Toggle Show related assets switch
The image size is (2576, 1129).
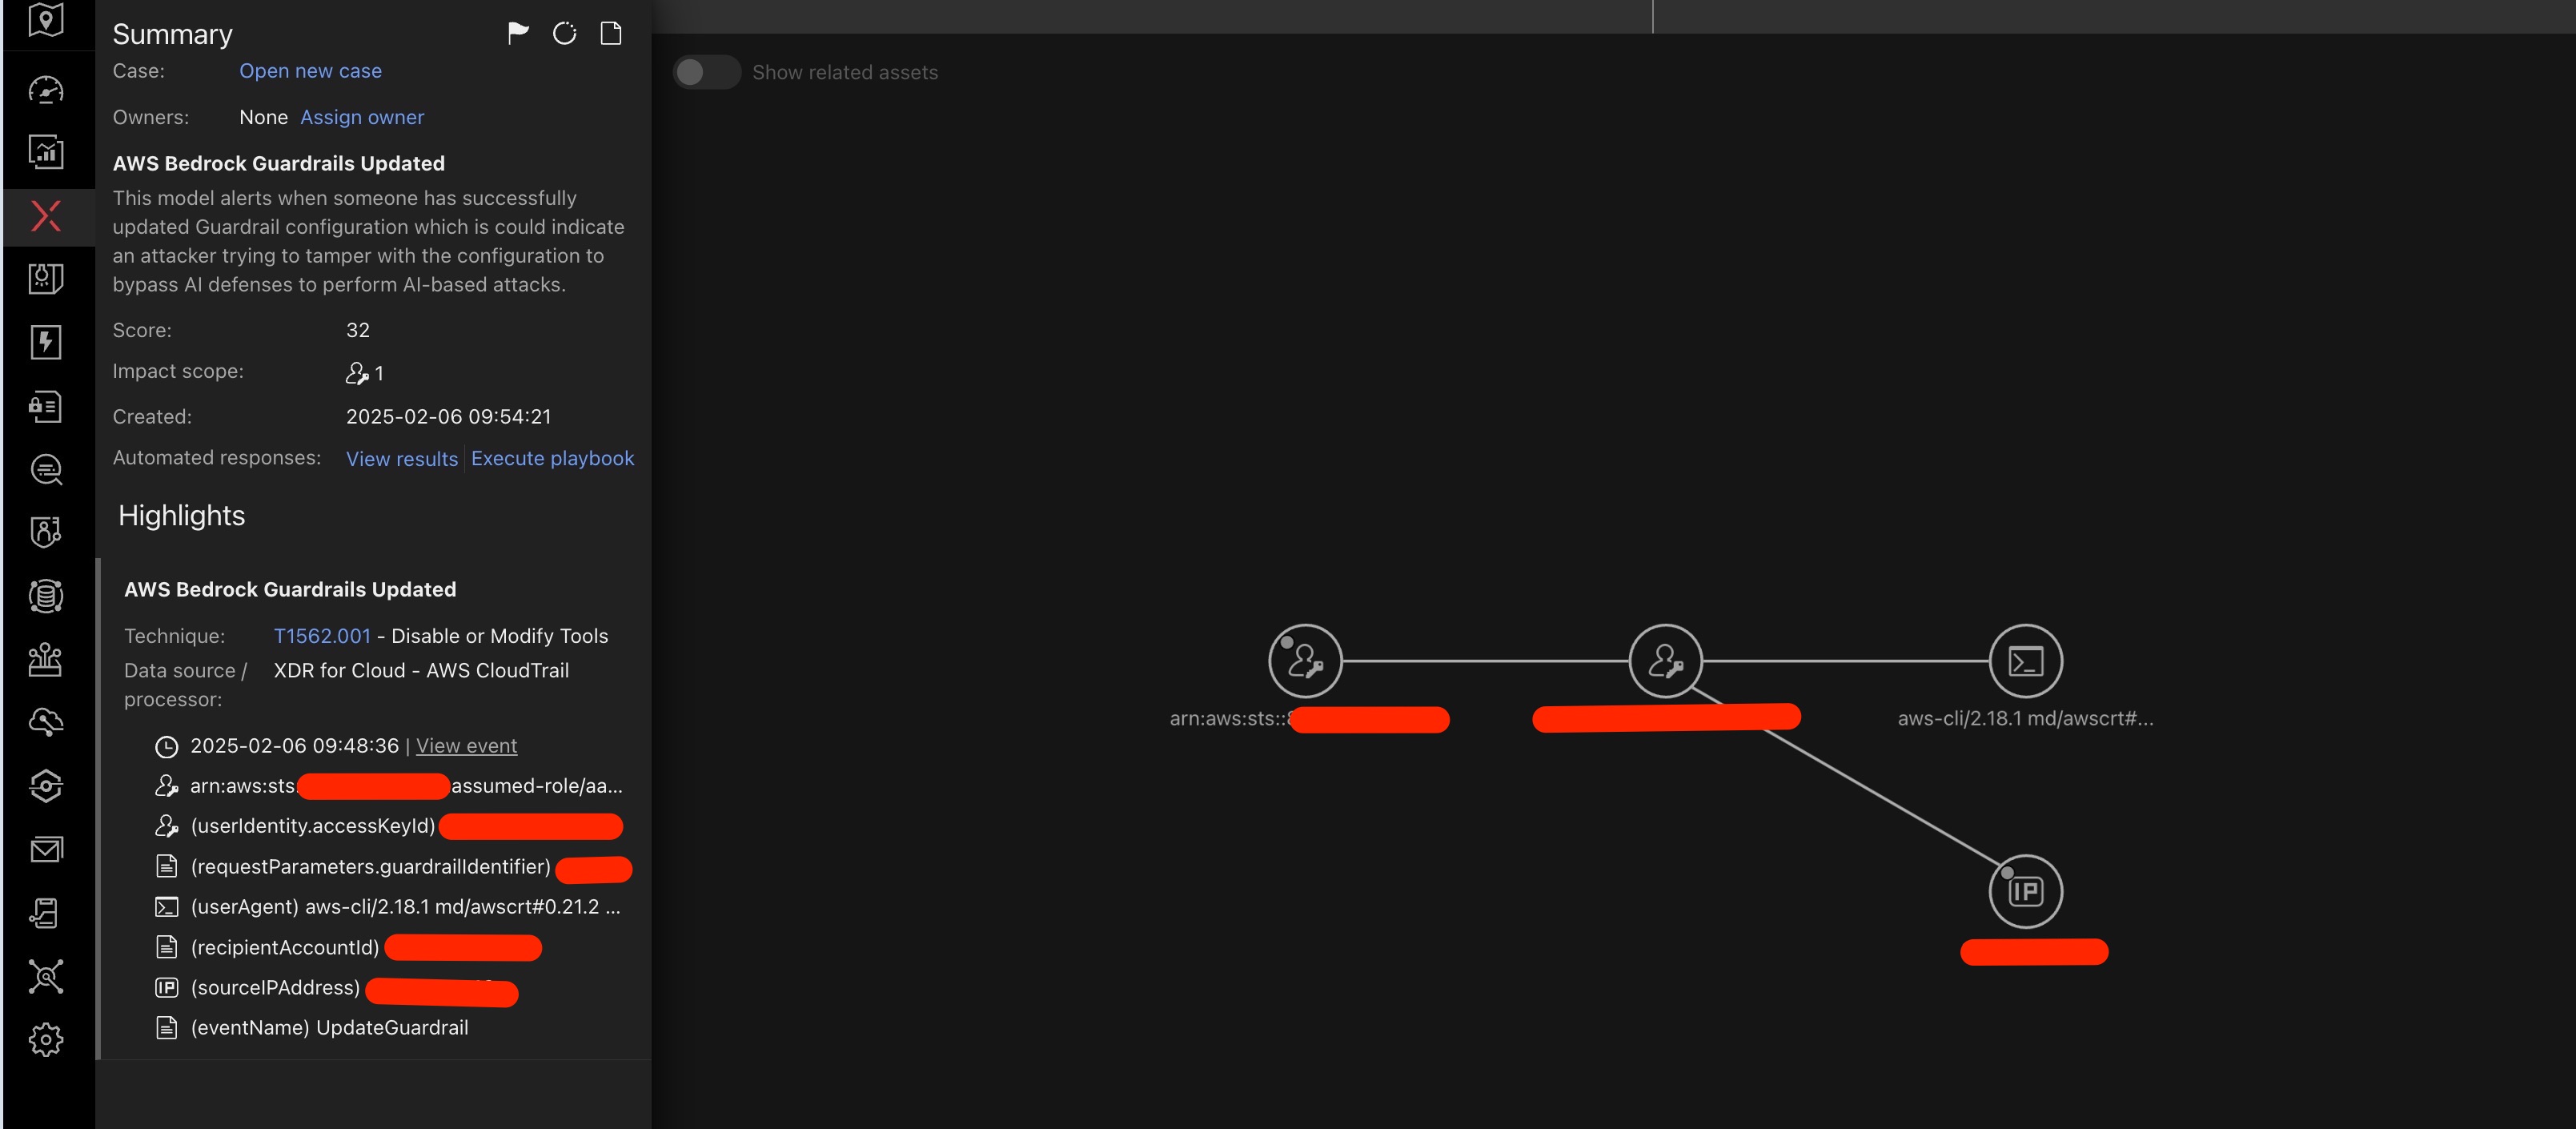[x=706, y=72]
